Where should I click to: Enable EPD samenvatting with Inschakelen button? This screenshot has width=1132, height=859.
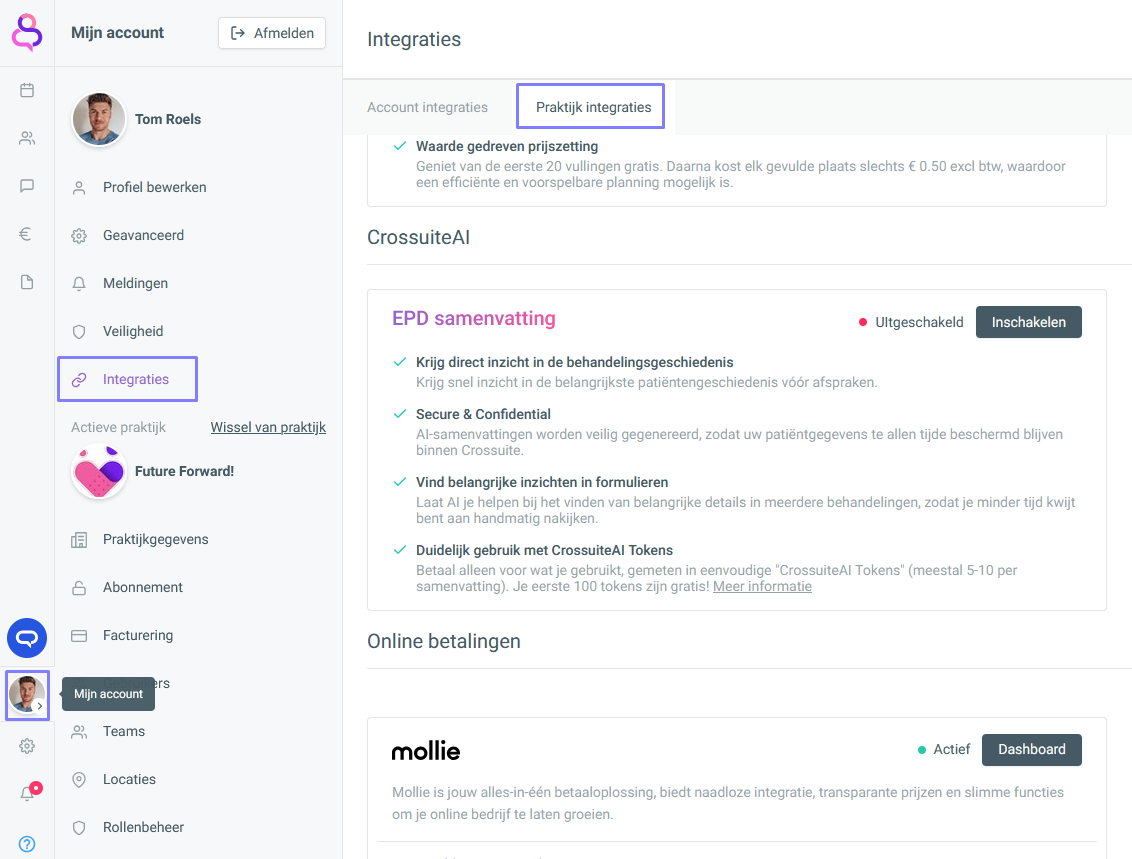[x=1028, y=322]
